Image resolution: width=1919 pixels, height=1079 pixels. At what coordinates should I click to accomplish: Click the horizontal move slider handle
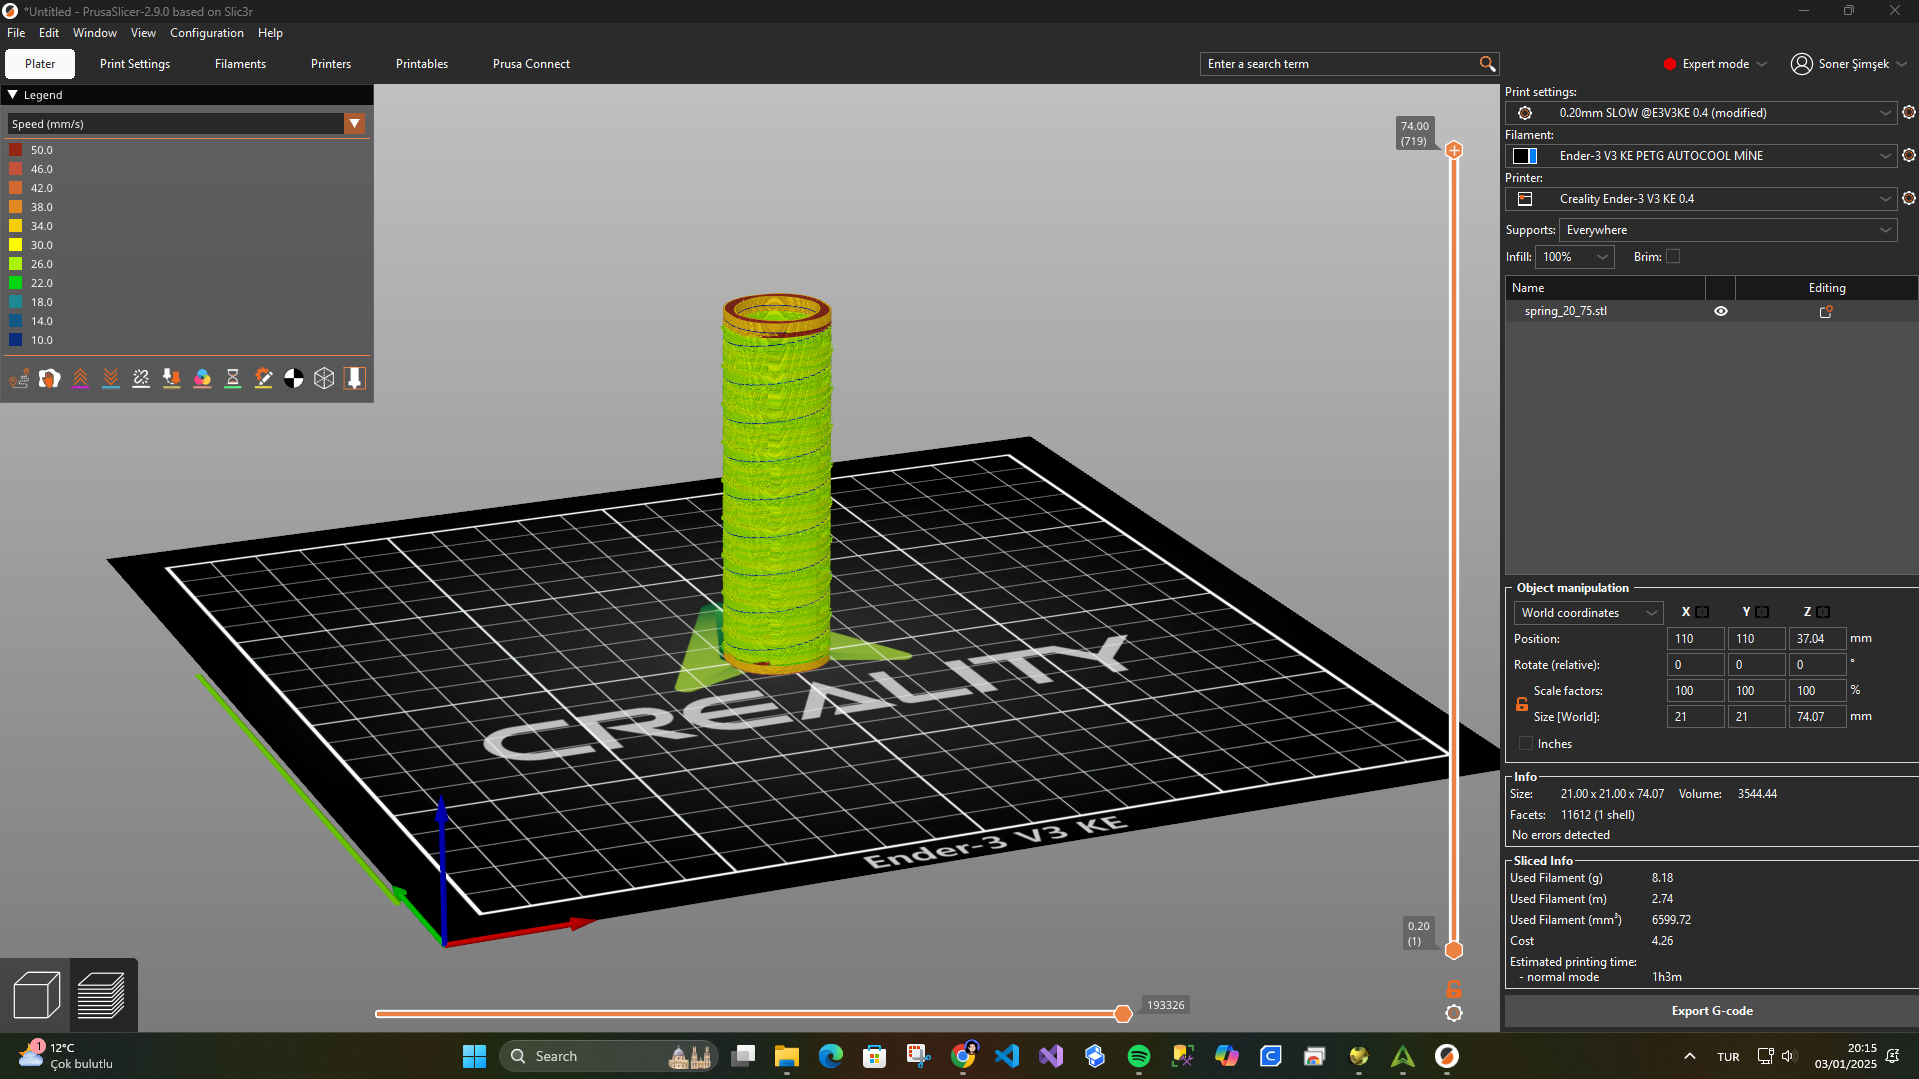point(1123,1014)
